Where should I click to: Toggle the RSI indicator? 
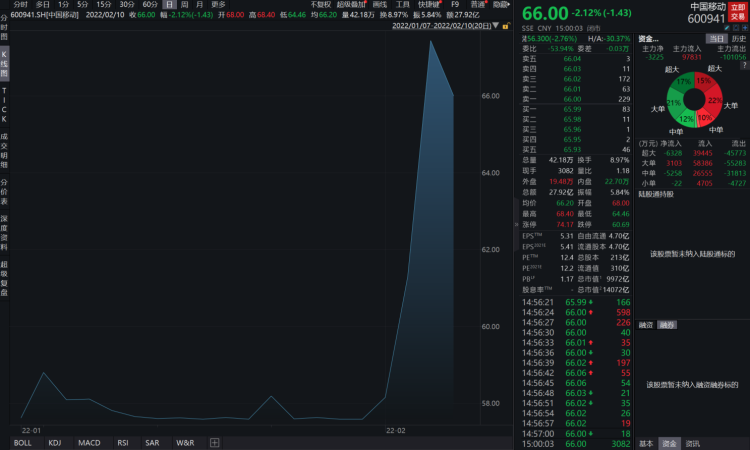[123, 443]
